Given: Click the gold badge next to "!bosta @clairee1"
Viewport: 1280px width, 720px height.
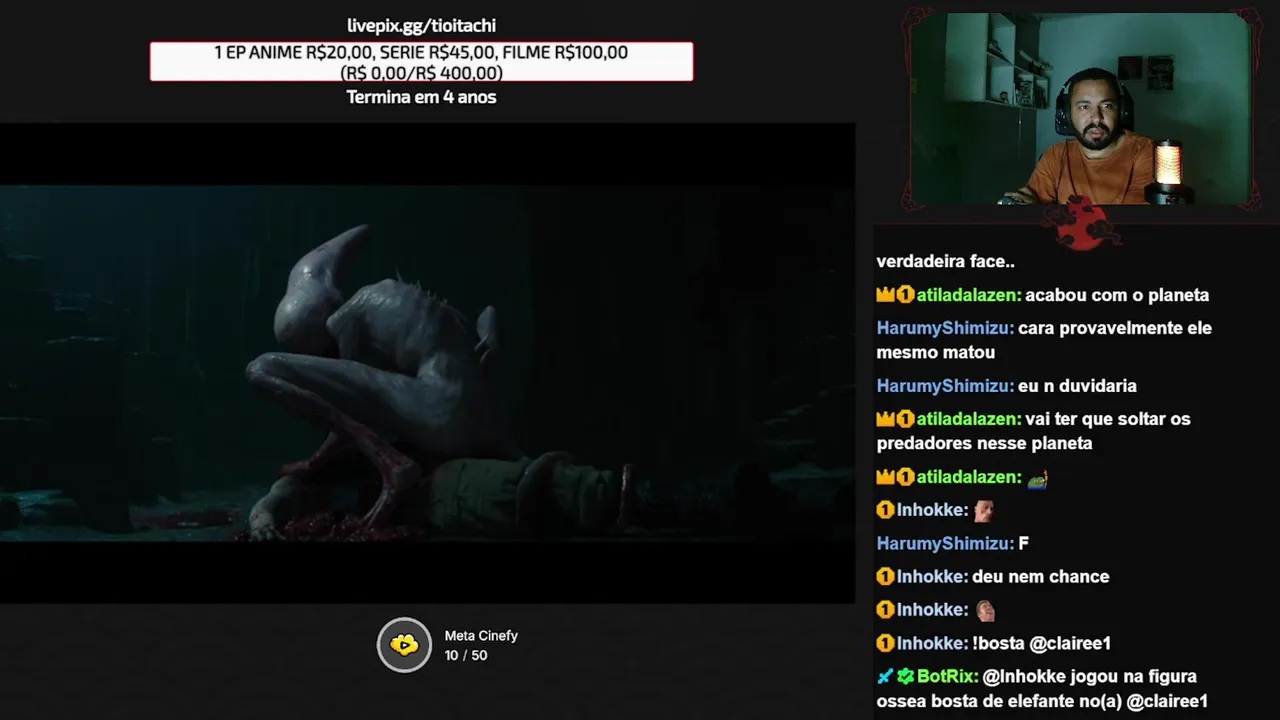Looking at the screenshot, I should point(885,643).
